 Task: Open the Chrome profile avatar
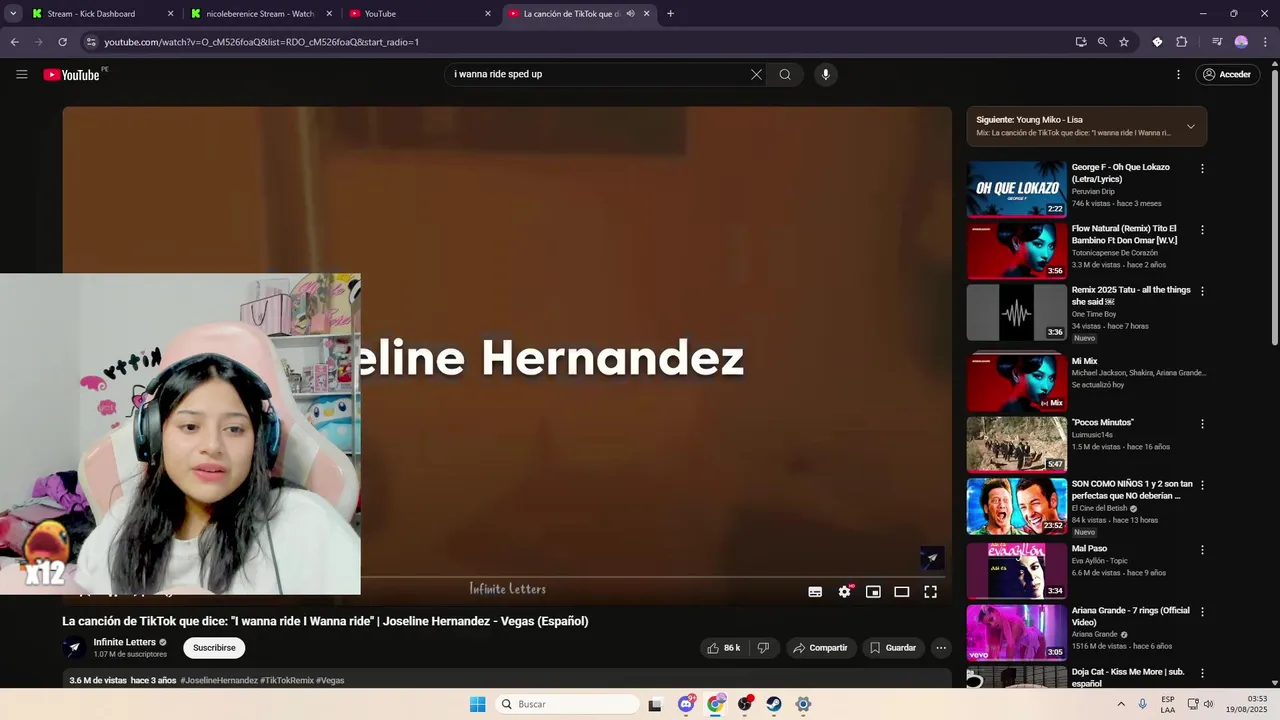pyautogui.click(x=1241, y=42)
